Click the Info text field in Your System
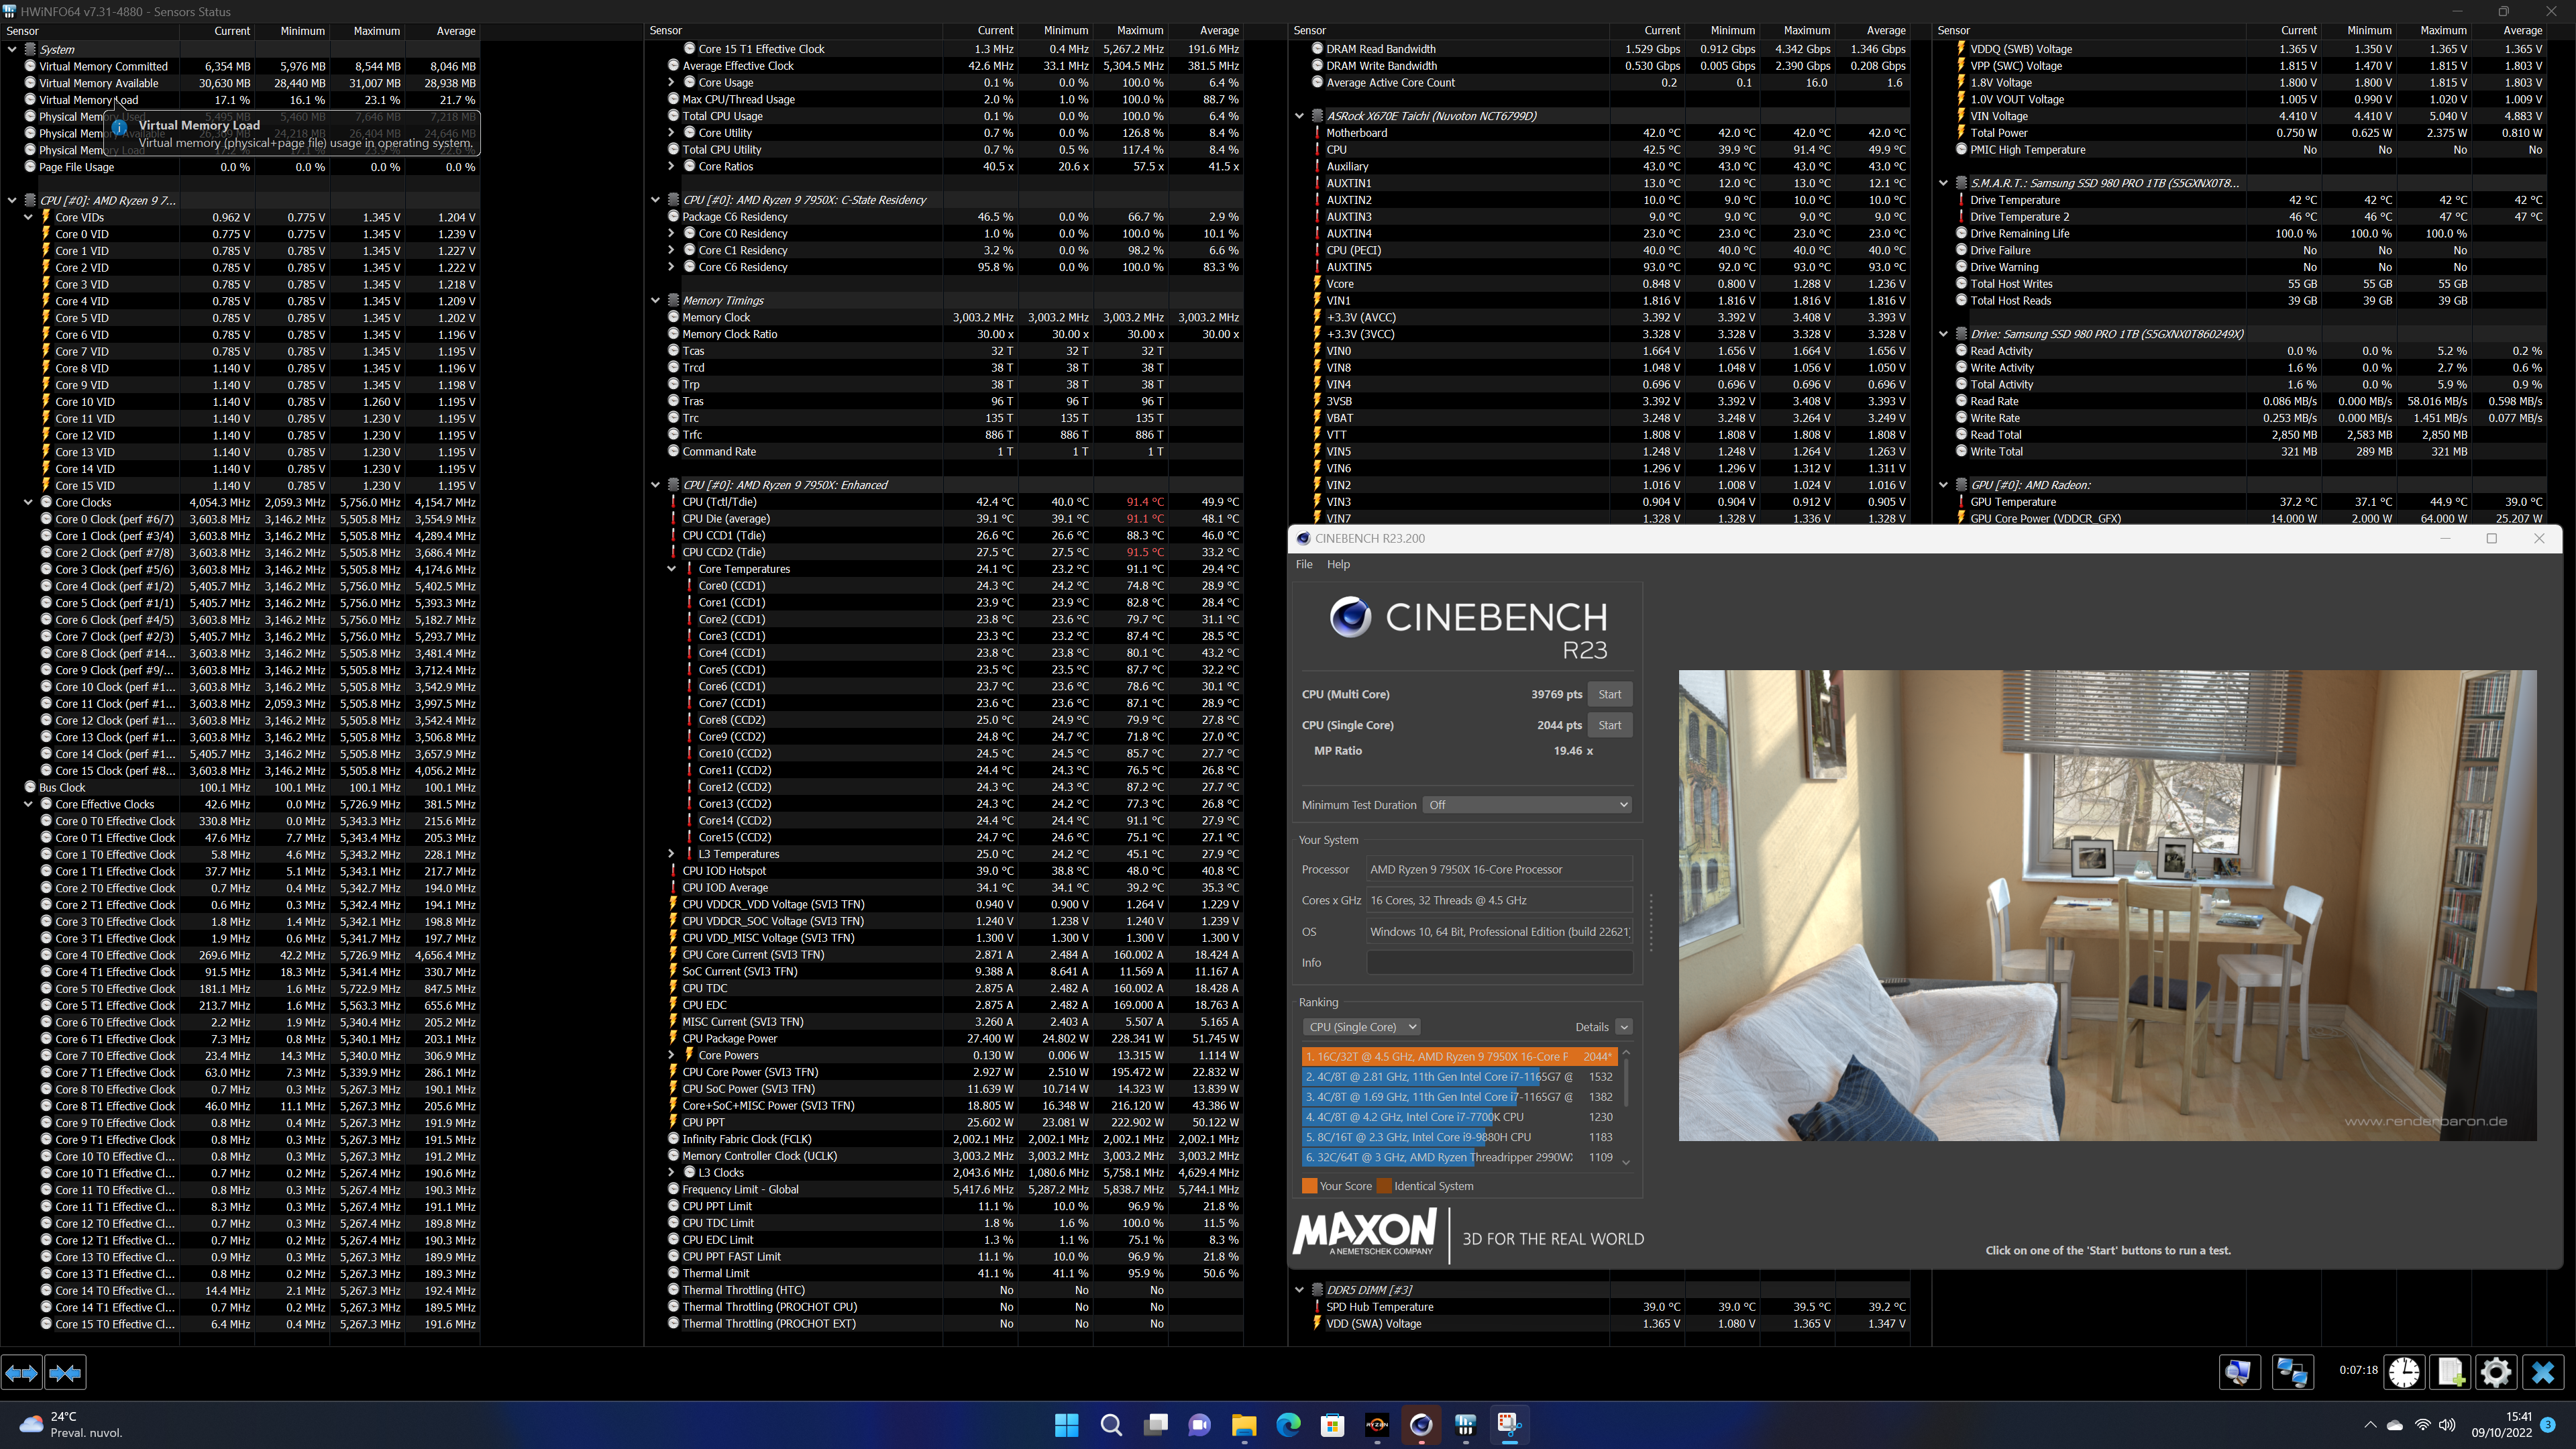 [x=1499, y=963]
